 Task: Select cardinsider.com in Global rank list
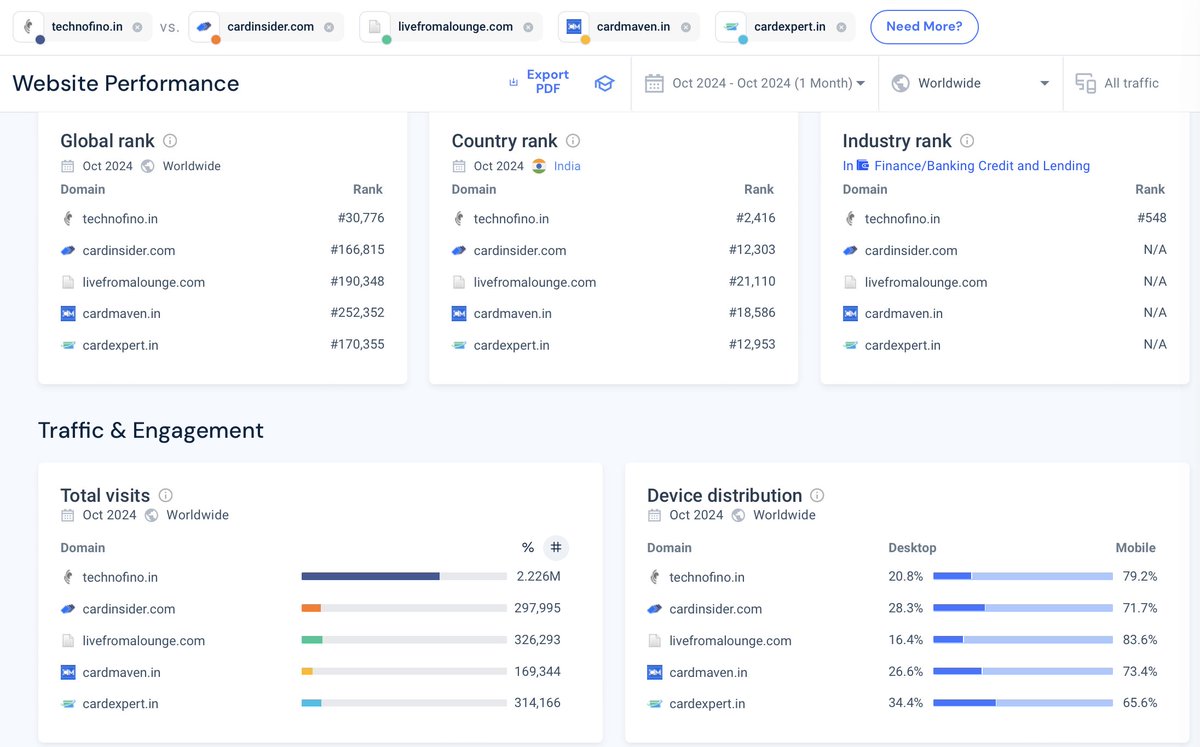pyautogui.click(x=129, y=250)
